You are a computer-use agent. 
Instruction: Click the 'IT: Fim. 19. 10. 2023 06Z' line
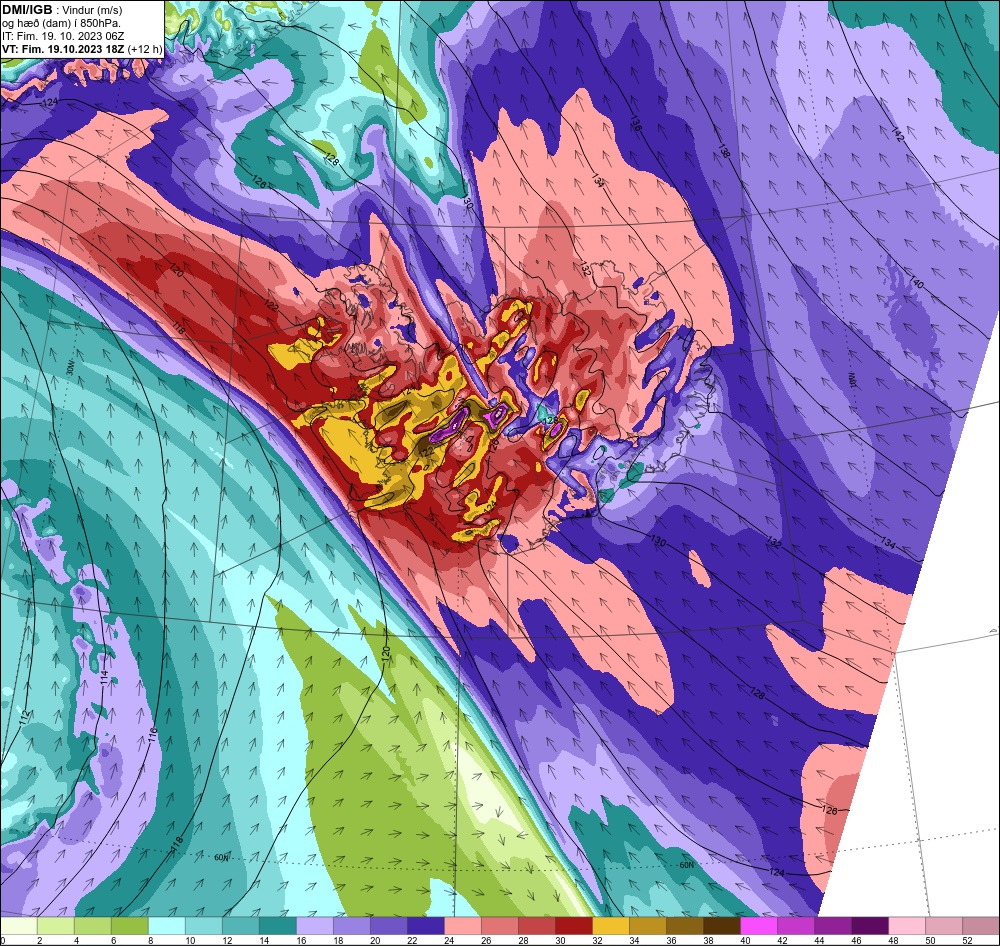tap(61, 36)
